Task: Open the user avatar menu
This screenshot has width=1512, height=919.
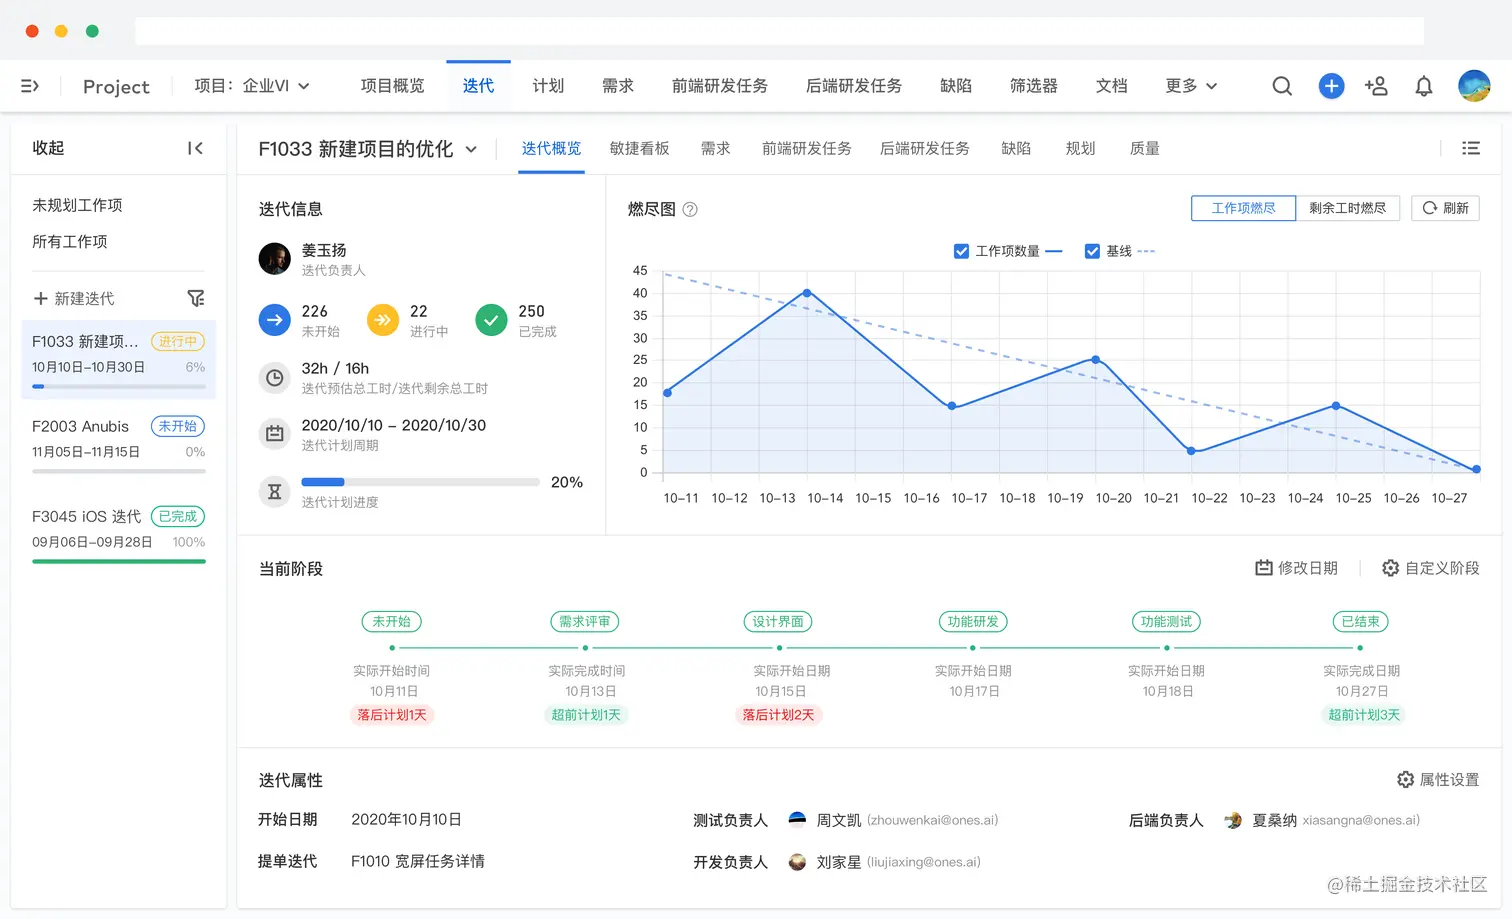Action: [x=1474, y=86]
